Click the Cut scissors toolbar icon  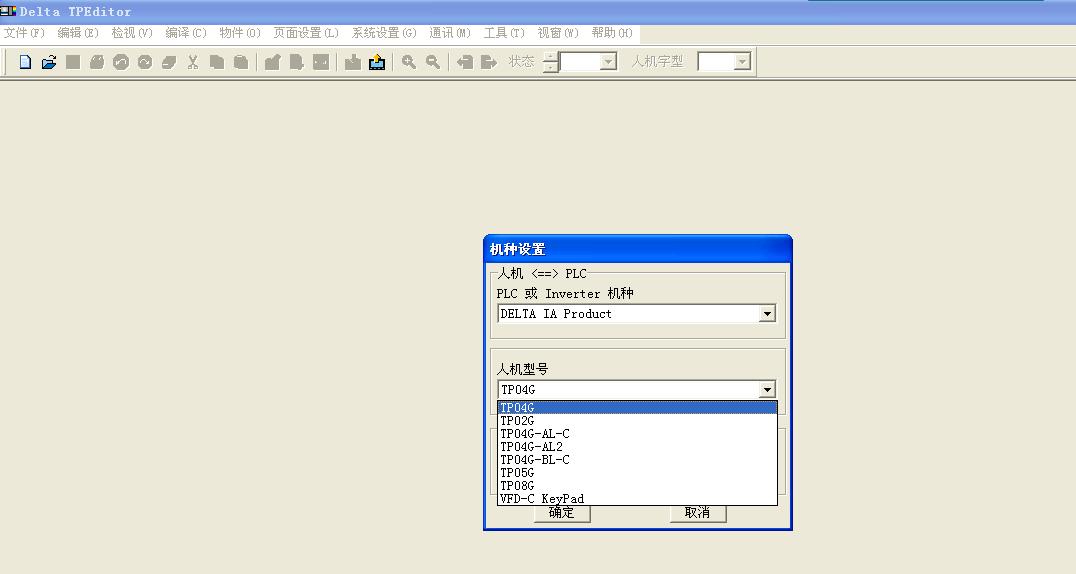point(193,62)
